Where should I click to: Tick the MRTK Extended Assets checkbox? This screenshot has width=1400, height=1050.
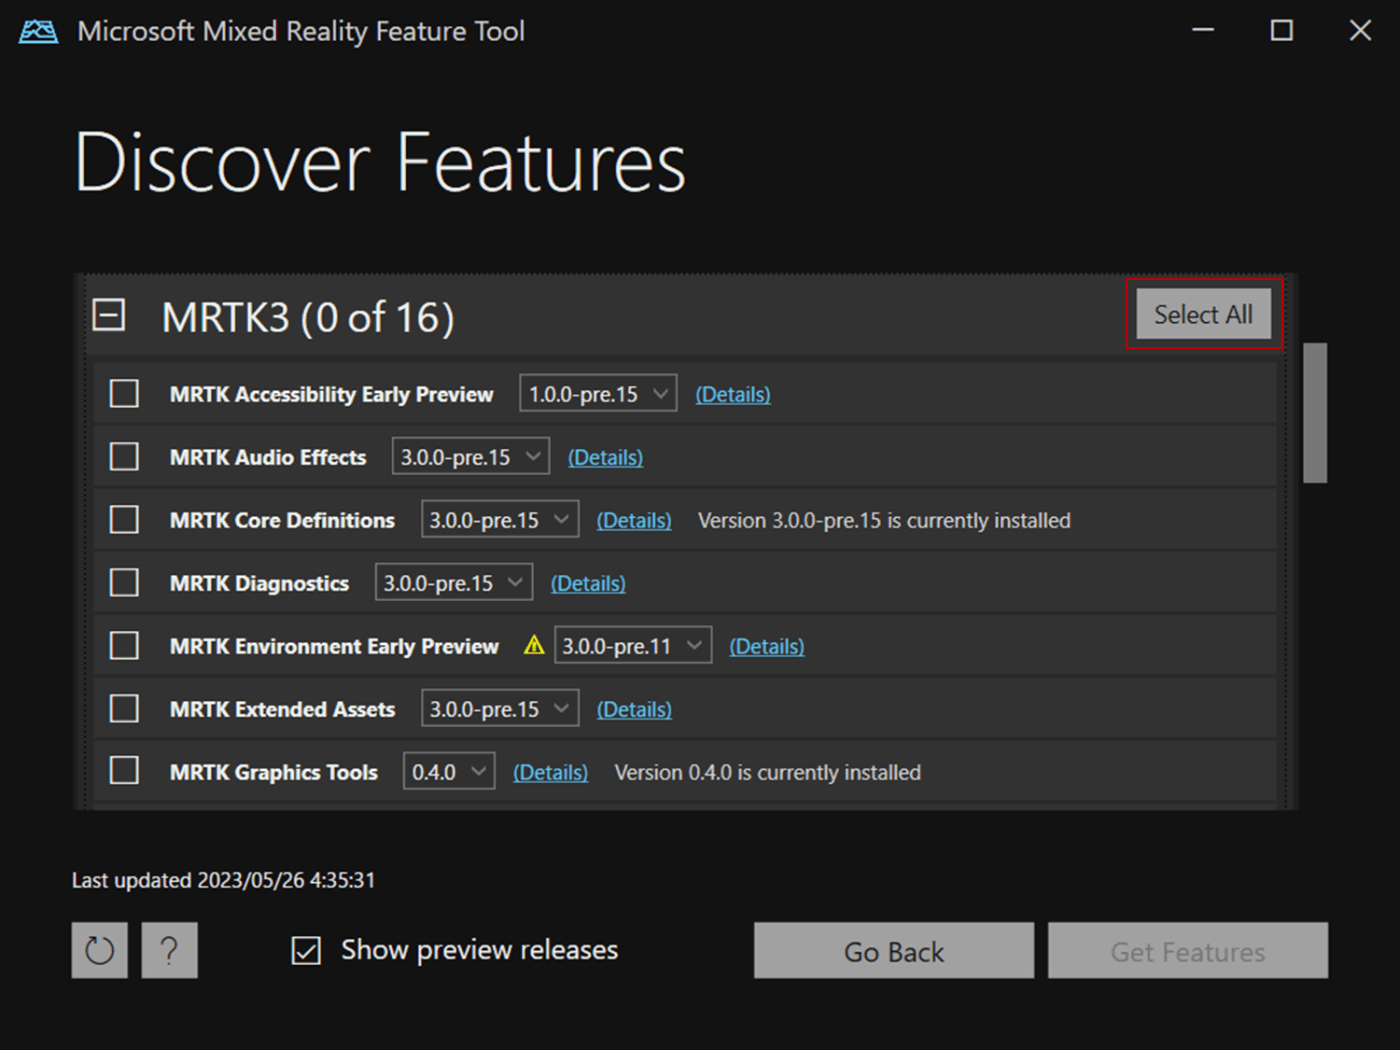(x=124, y=708)
